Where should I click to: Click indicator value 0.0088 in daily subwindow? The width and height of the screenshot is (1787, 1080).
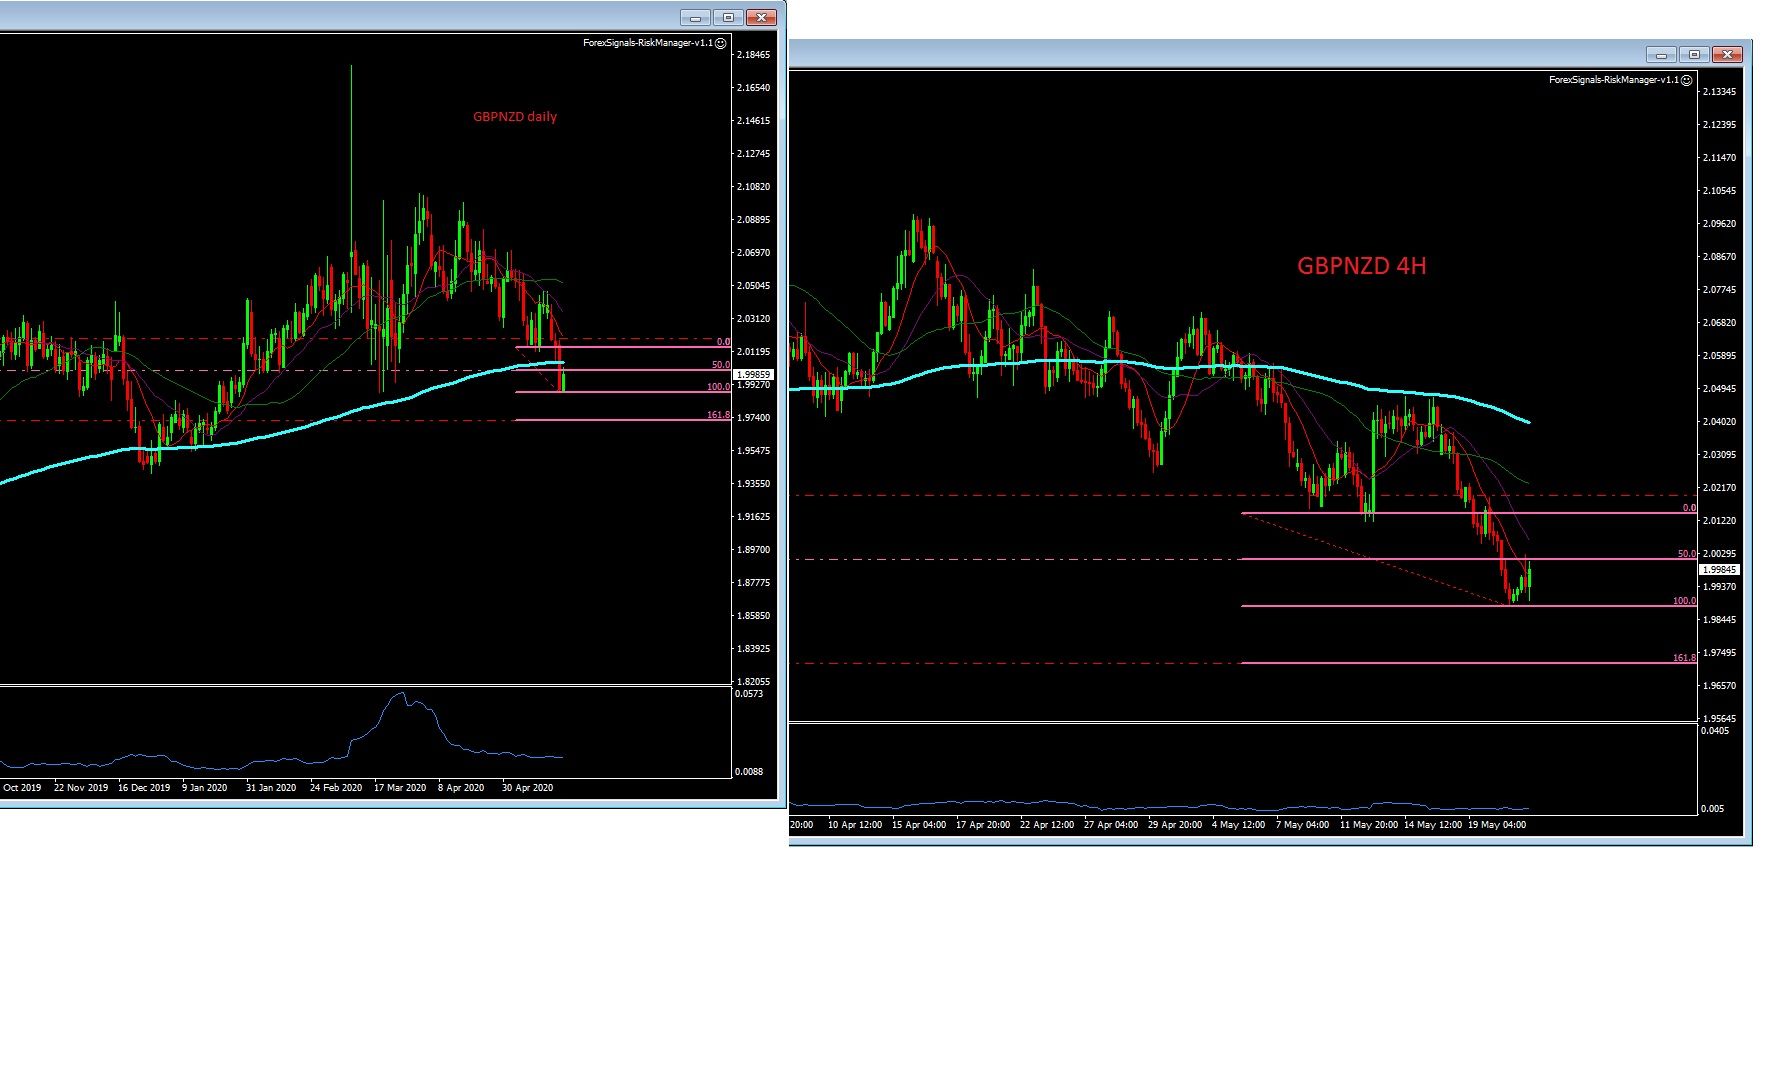[x=749, y=772]
